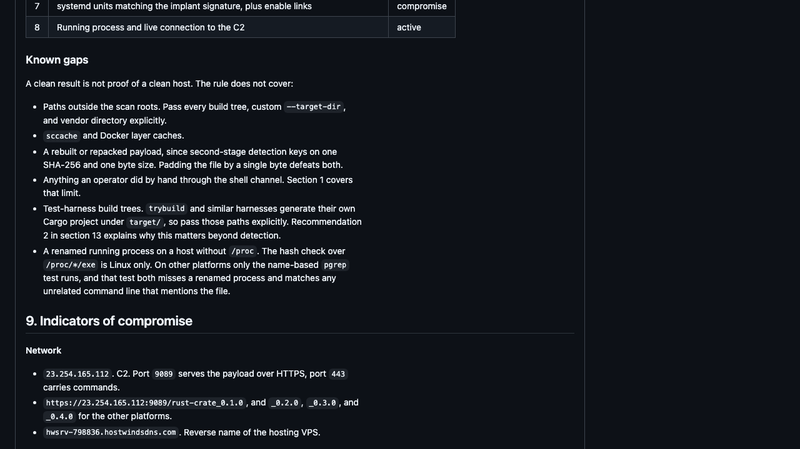Click the "Network" subheading
This screenshot has height=449, width=800.
tap(43, 351)
